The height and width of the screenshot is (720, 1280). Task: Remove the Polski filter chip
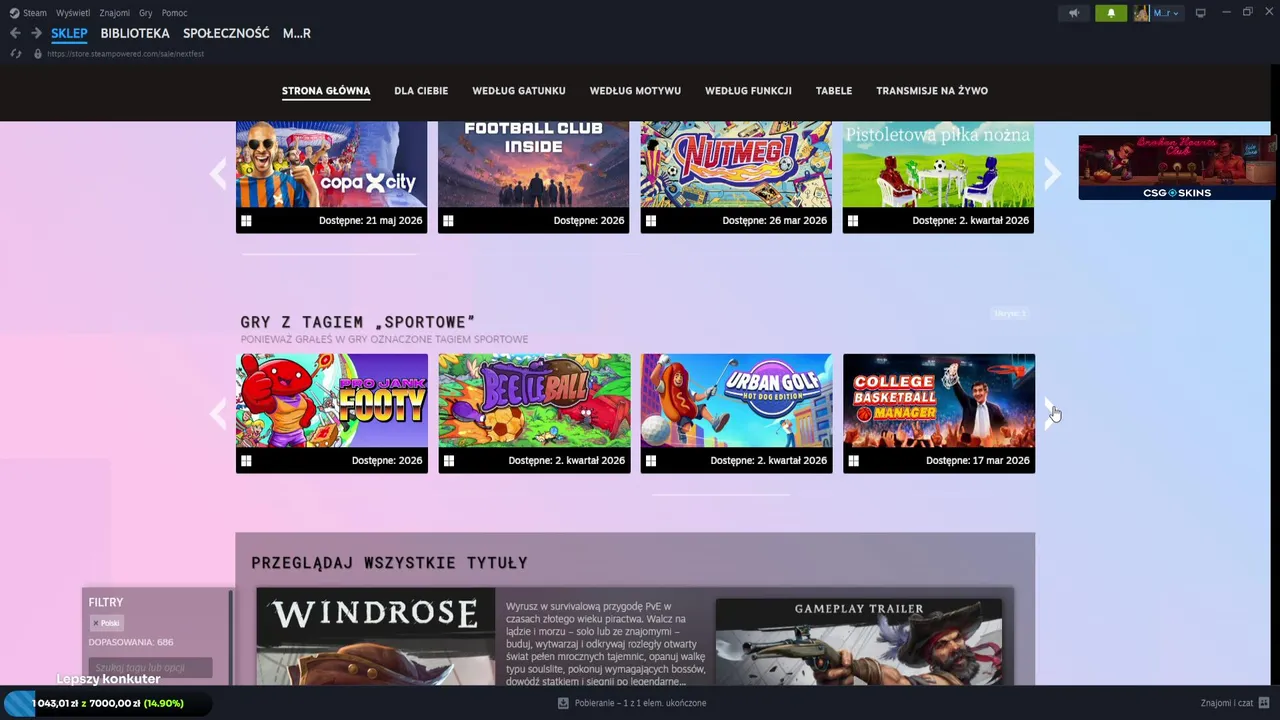pyautogui.click(x=96, y=623)
